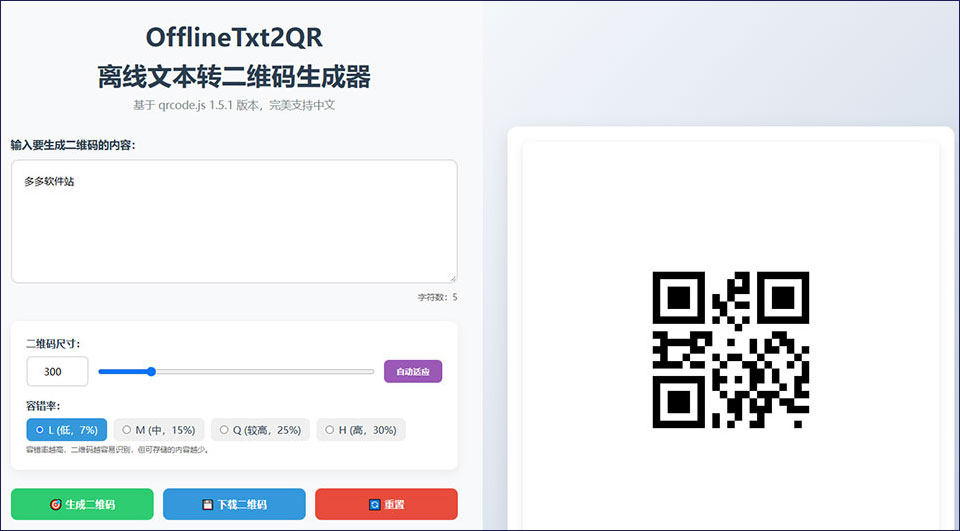This screenshot has width=960, height=531.
Task: Click the 多多软件站 text in the textarea
Action: click(49, 181)
